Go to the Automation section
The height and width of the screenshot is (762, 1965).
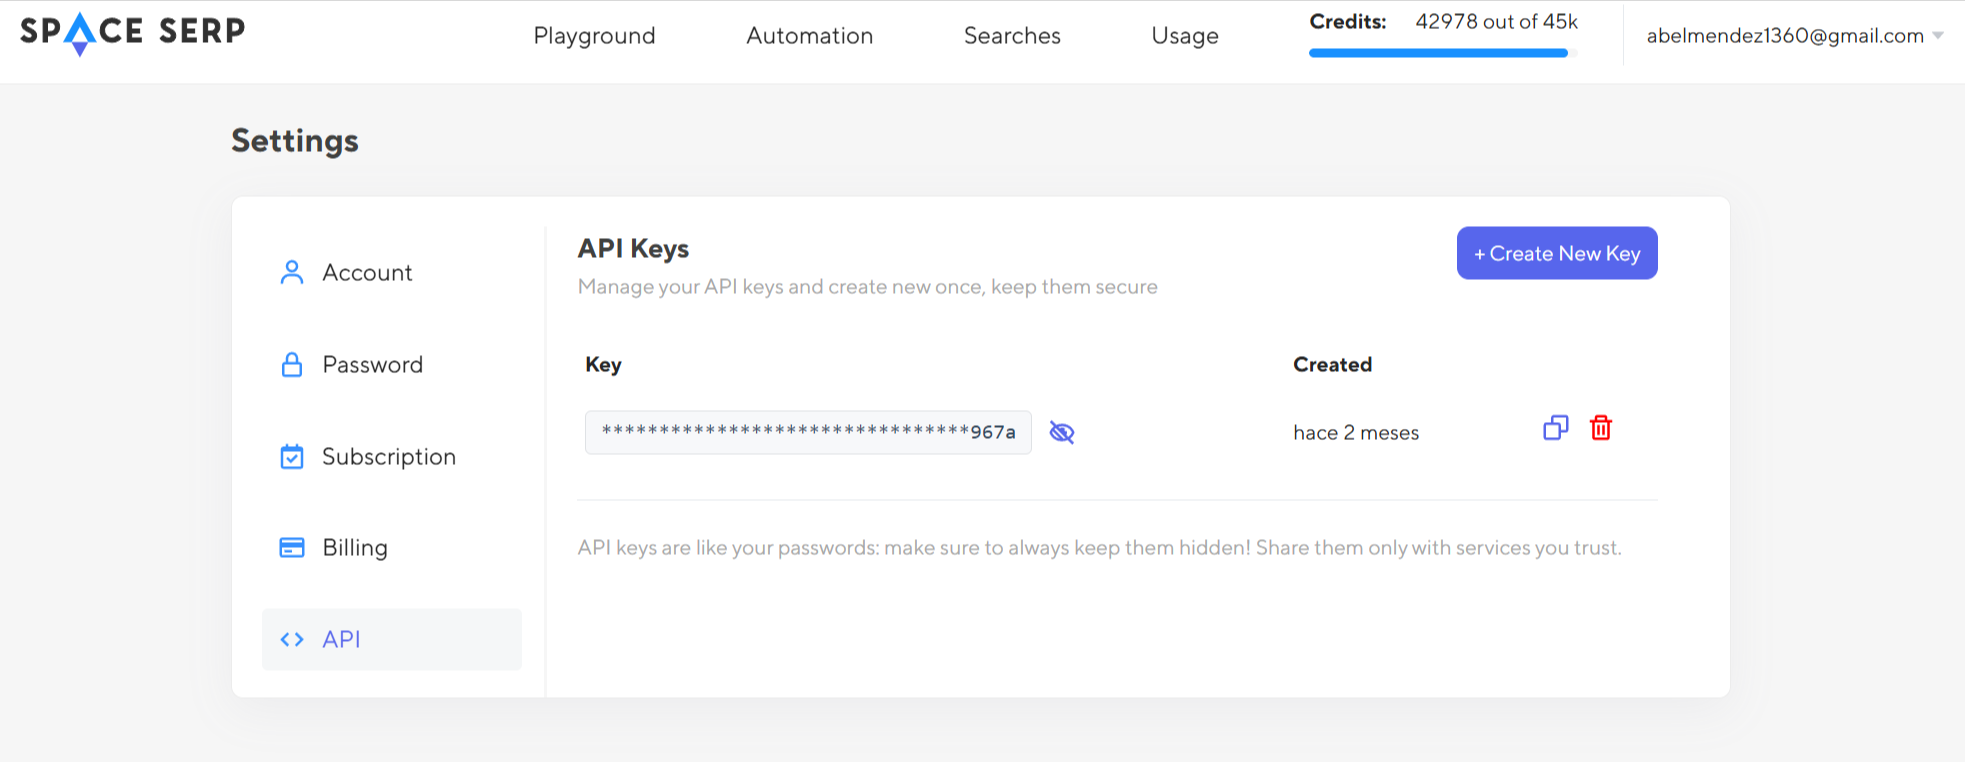[x=809, y=36]
